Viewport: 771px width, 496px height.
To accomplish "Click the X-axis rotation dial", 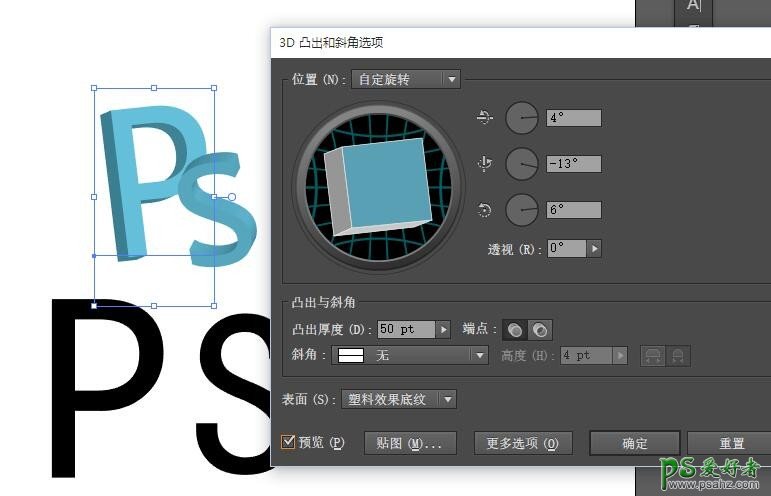I will coord(521,118).
